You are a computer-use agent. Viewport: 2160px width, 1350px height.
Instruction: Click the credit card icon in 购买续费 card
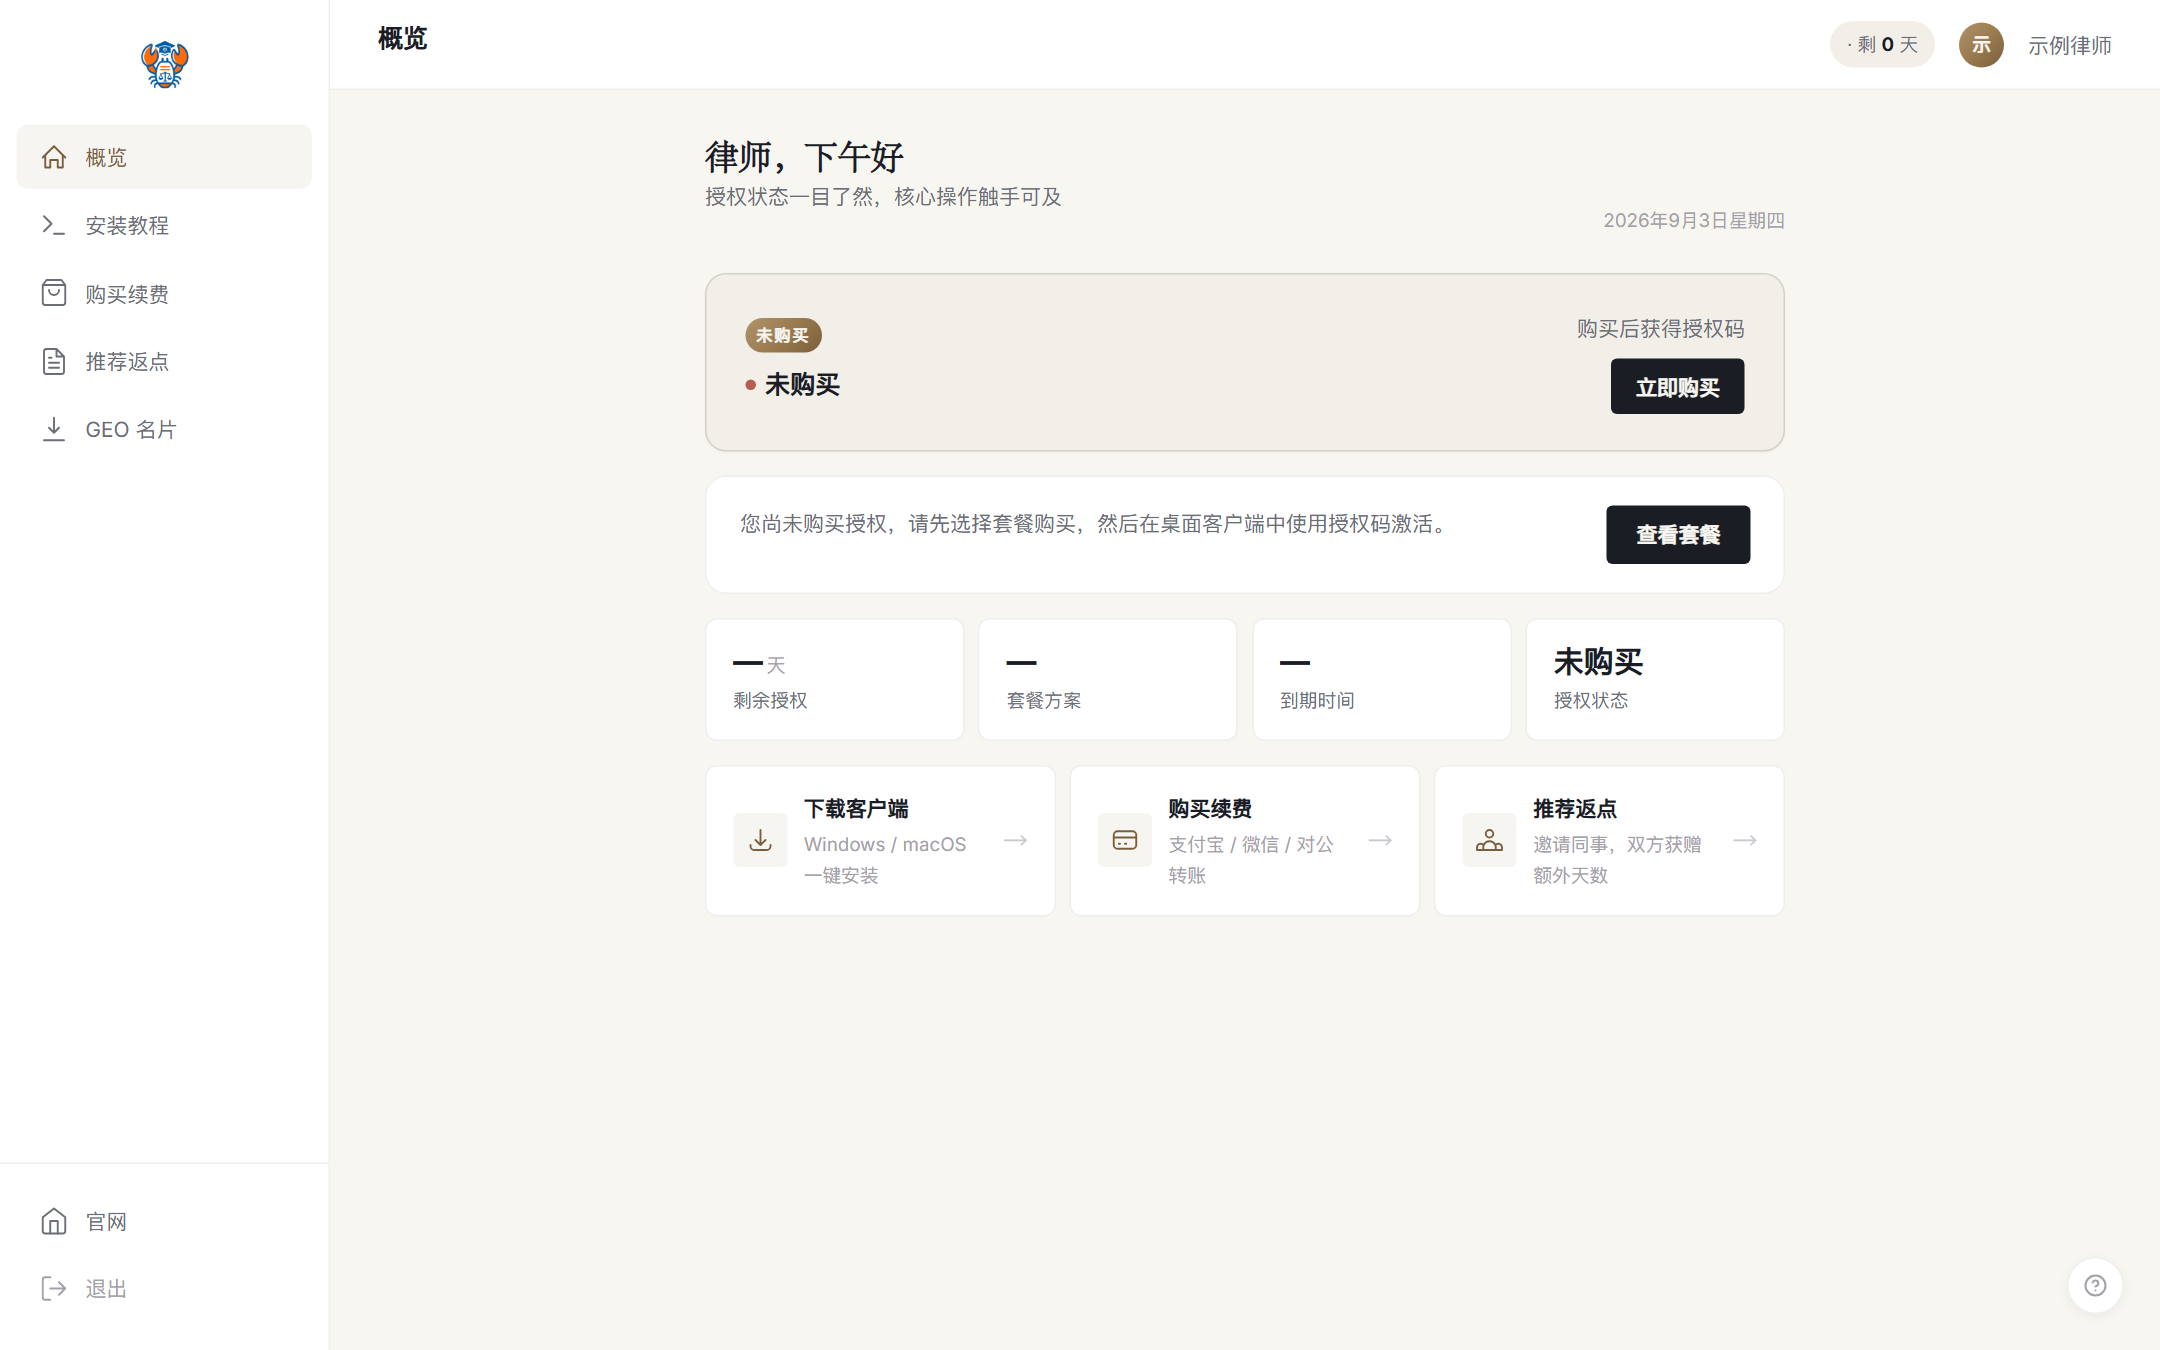(x=1125, y=840)
